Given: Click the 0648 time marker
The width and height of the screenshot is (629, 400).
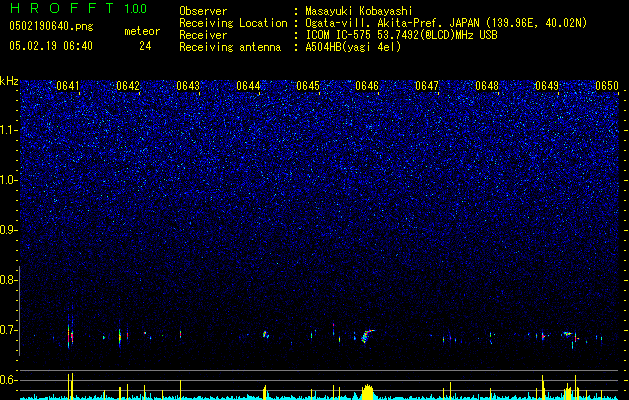Looking at the screenshot, I should pos(487,86).
